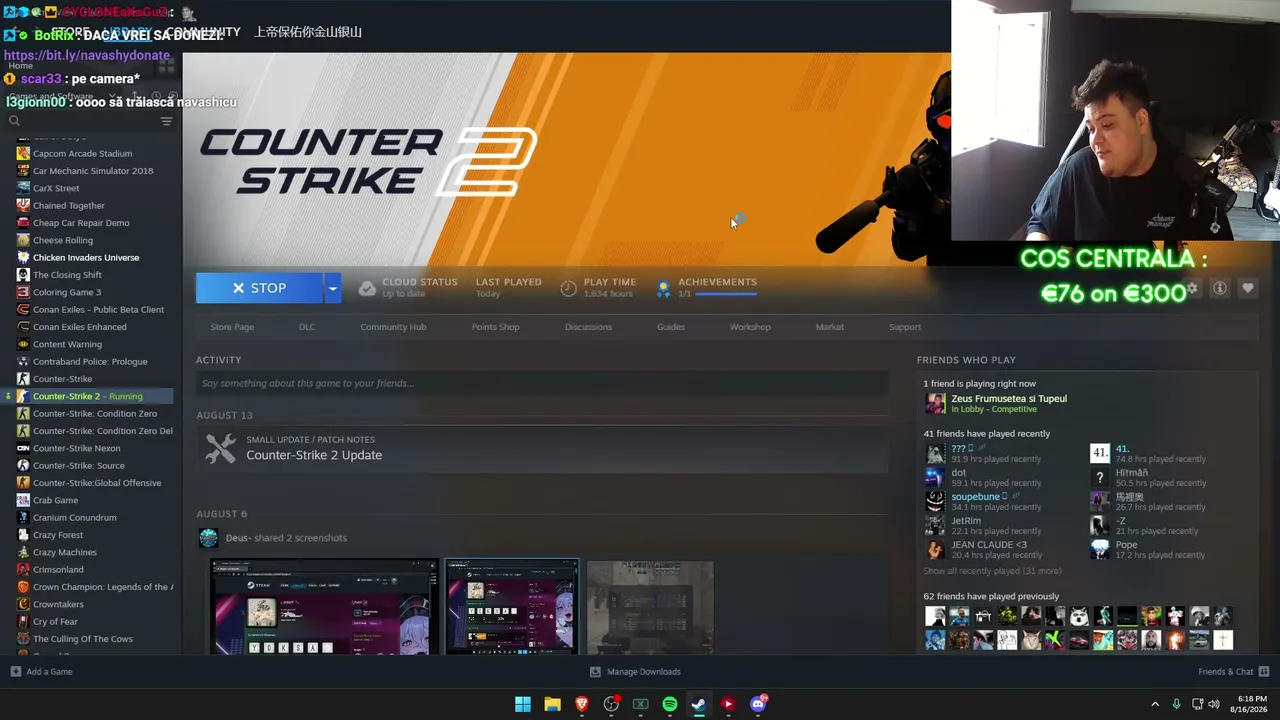Click the taskbar microphone tray icon
Viewport: 1280px width, 720px height.
[1176, 704]
